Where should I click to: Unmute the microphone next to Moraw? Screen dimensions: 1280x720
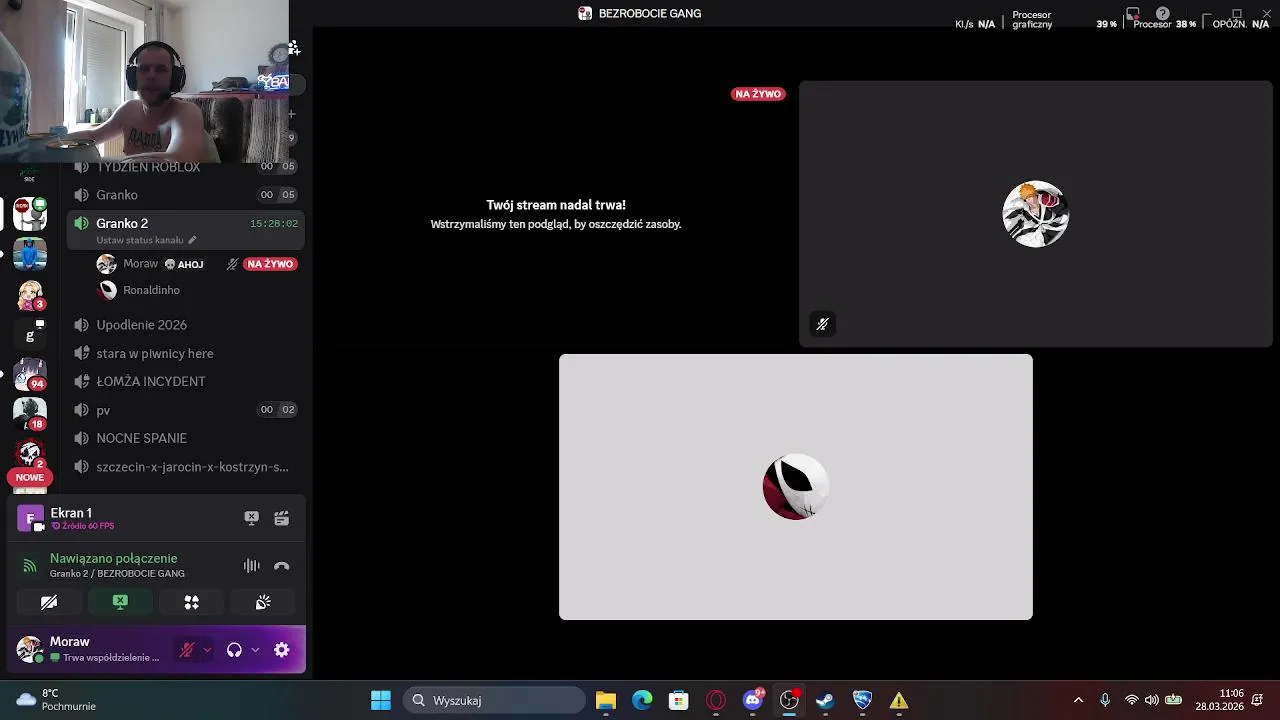coord(187,650)
